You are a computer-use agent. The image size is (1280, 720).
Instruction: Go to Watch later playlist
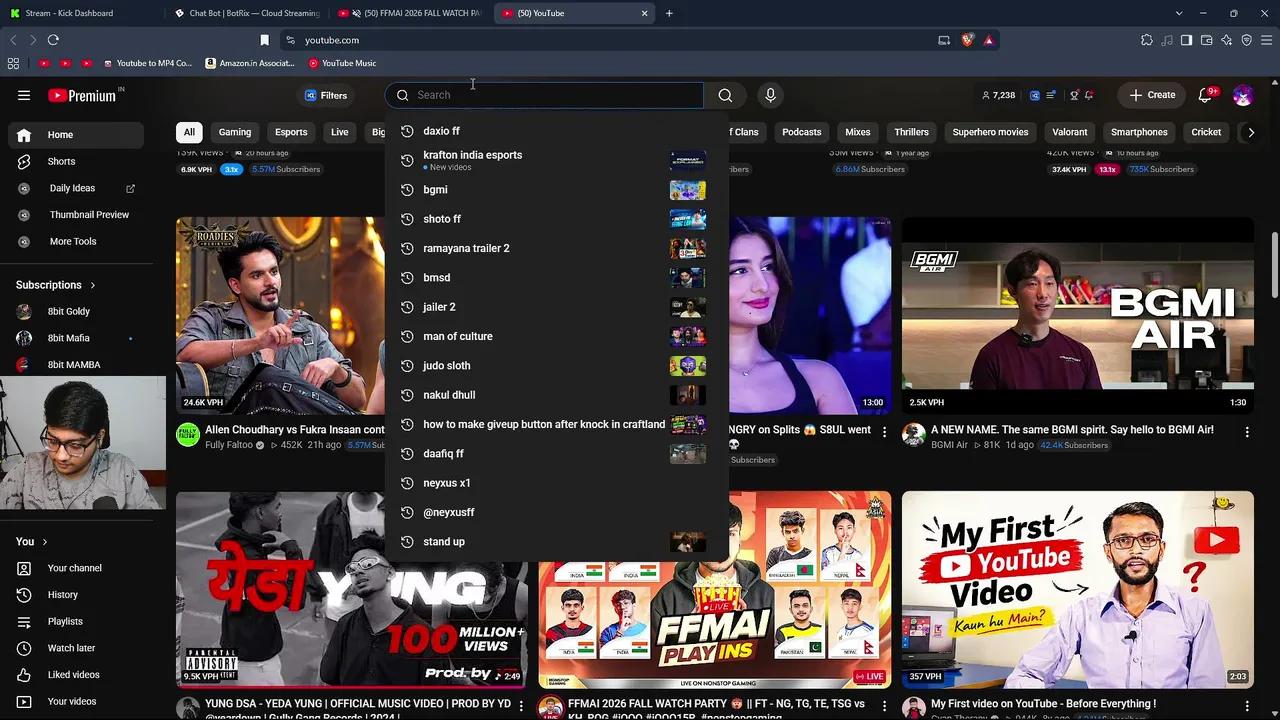click(76, 648)
